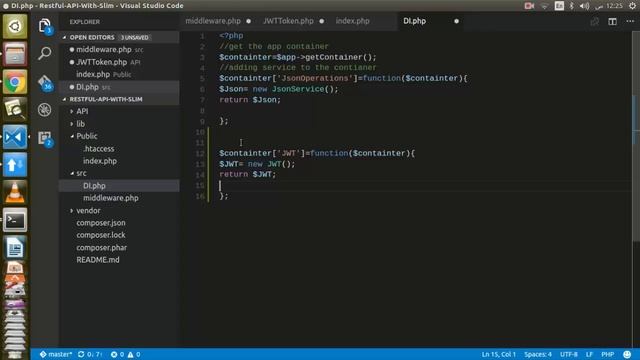Open middleware.php in Open Editors list
The width and height of the screenshot is (640, 360).
coord(119,49)
